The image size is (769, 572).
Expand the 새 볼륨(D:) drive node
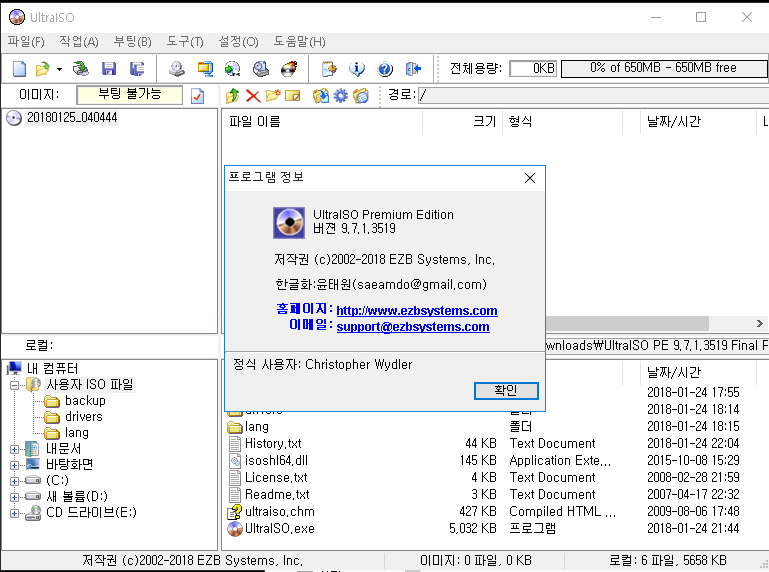pos(14,497)
